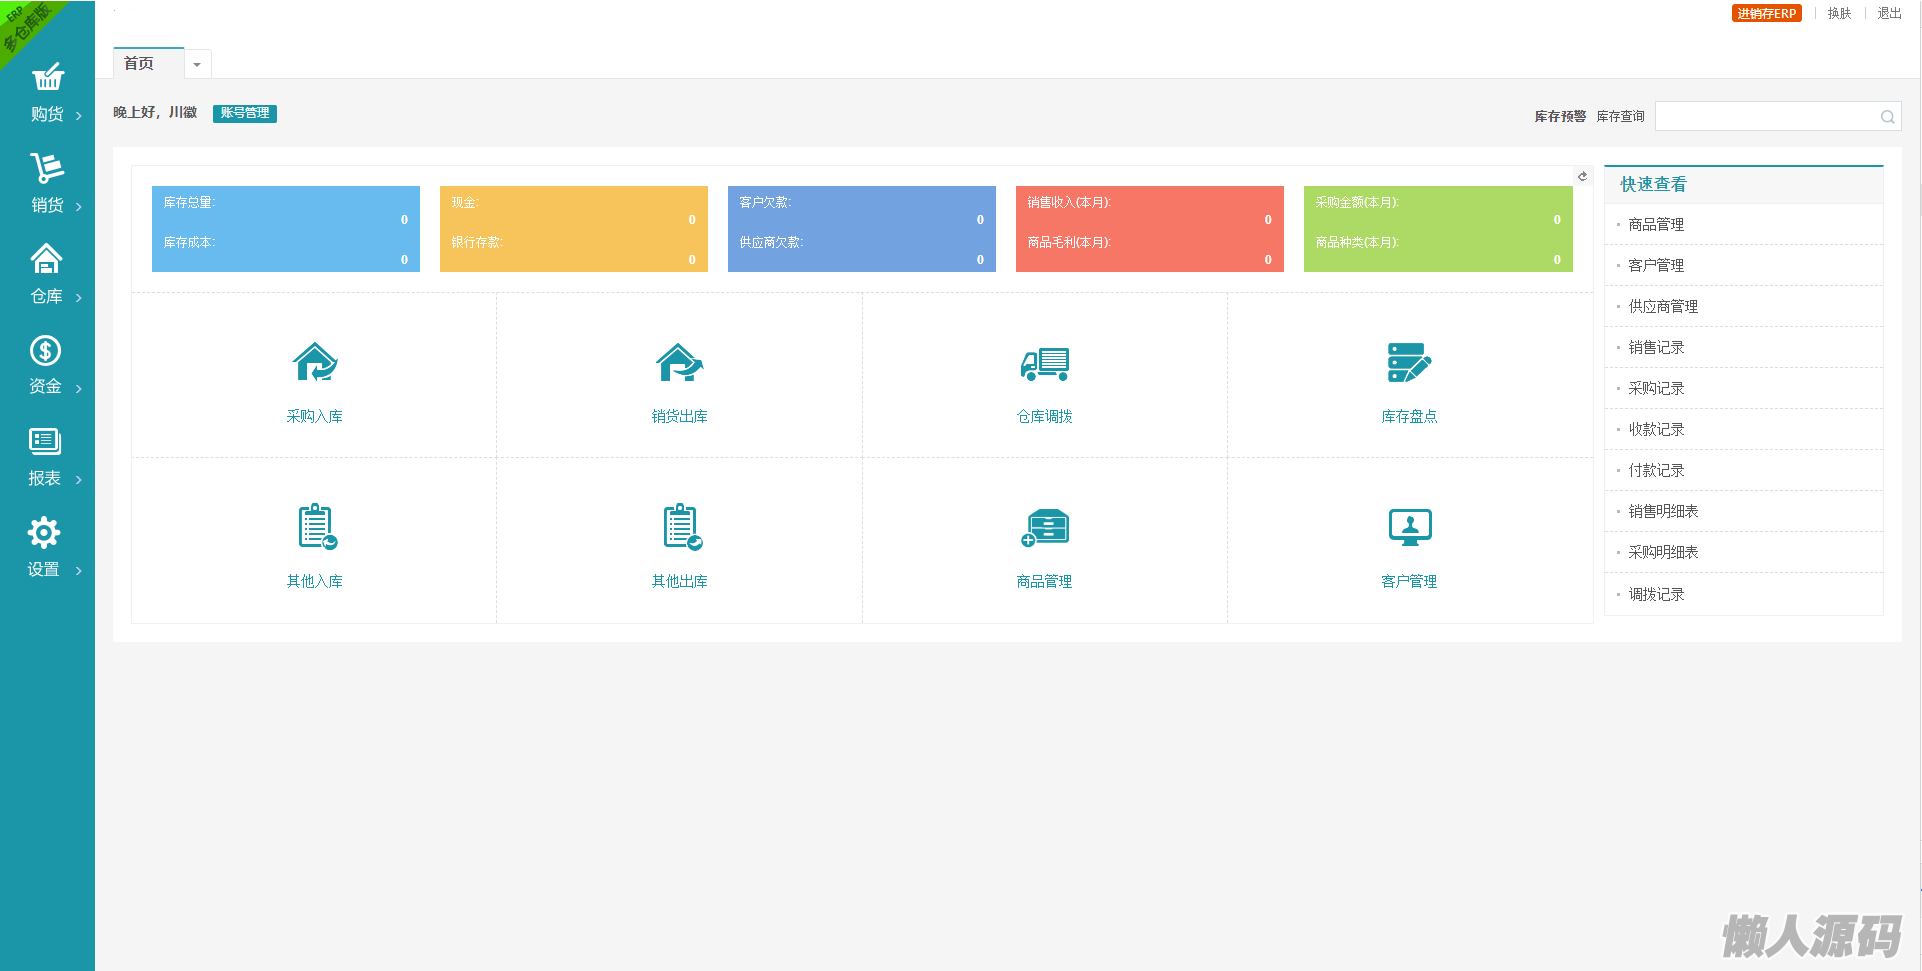Image resolution: width=1922 pixels, height=971 pixels.
Task: Switch to the 首页 home tab
Action: coord(140,64)
